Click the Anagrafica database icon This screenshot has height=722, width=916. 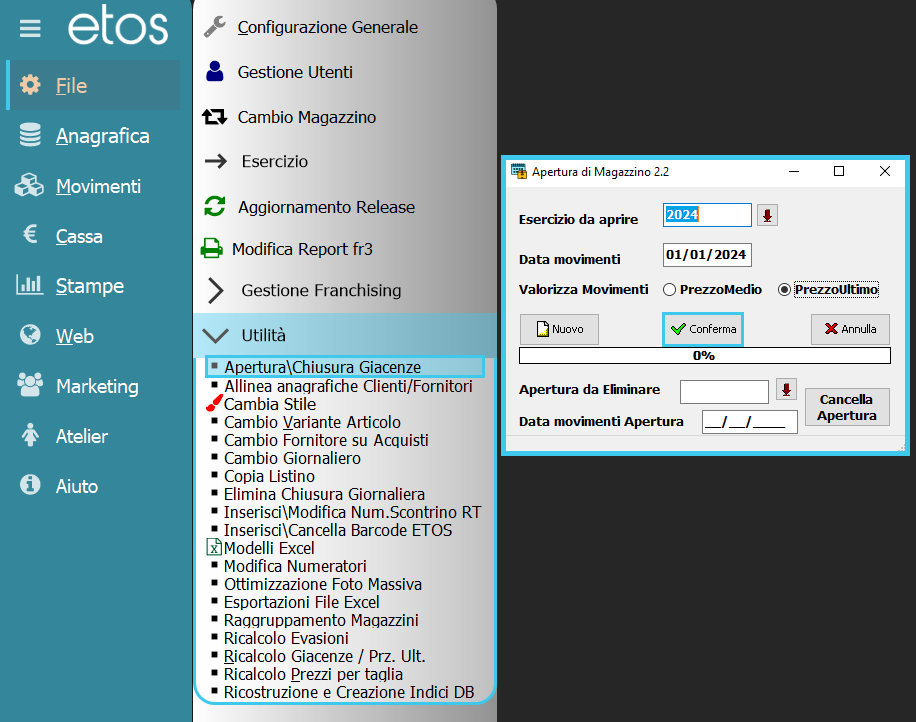tap(30, 135)
